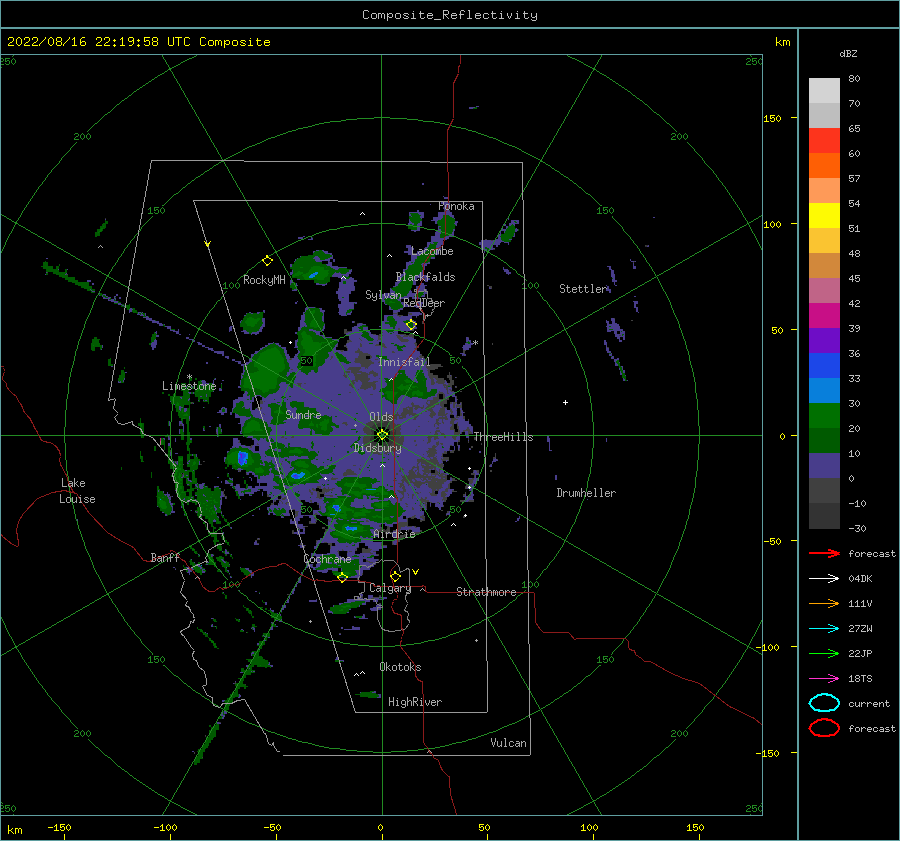Click the Limestone label
This screenshot has height=841, width=900.
pos(189,386)
